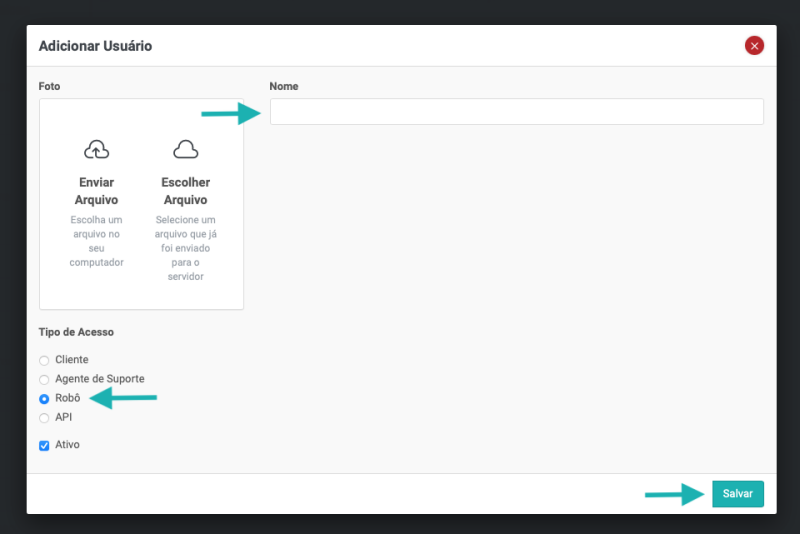The width and height of the screenshot is (800, 534).
Task: Click the "Ativo" label text
Action: [68, 445]
